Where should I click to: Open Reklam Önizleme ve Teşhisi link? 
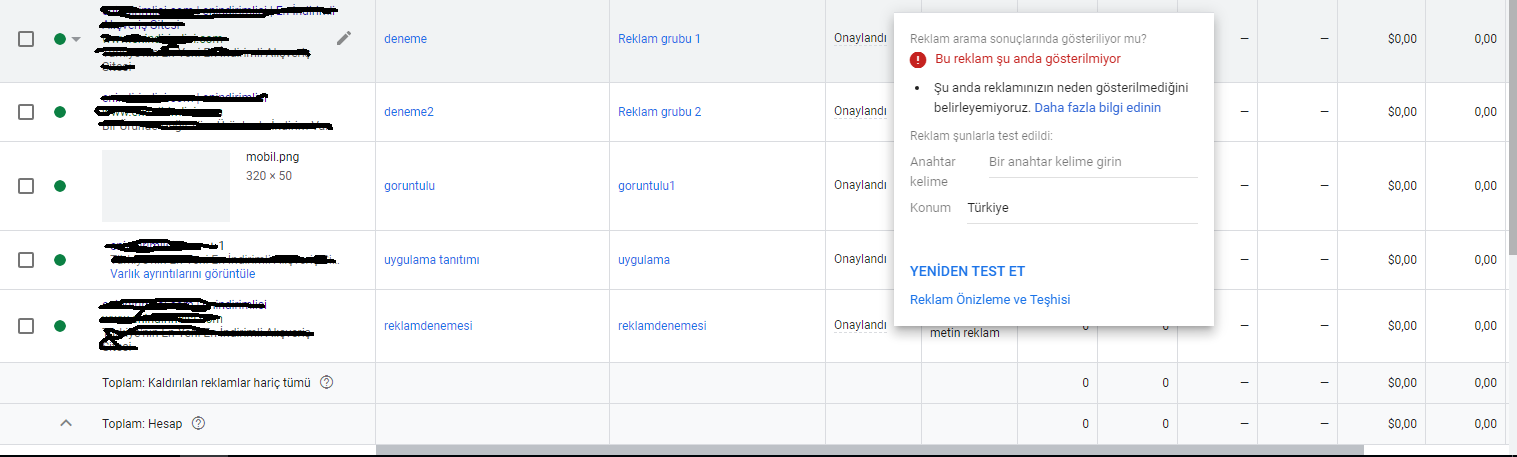pyautogui.click(x=990, y=299)
